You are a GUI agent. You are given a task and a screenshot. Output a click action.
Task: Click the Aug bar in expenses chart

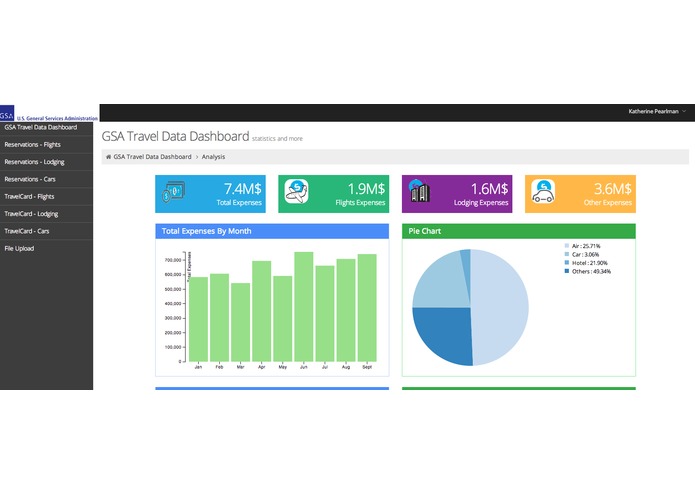click(346, 311)
